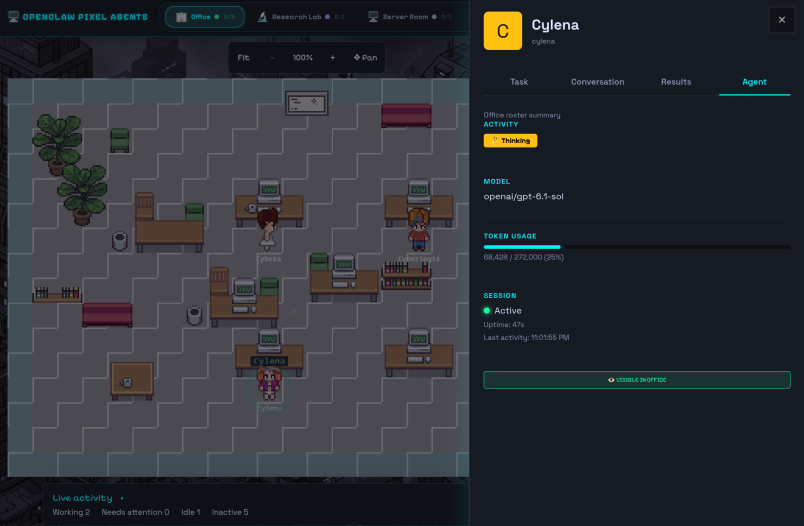804x526 pixels.
Task: Click the Needs attention 0 status
Action: (135, 512)
